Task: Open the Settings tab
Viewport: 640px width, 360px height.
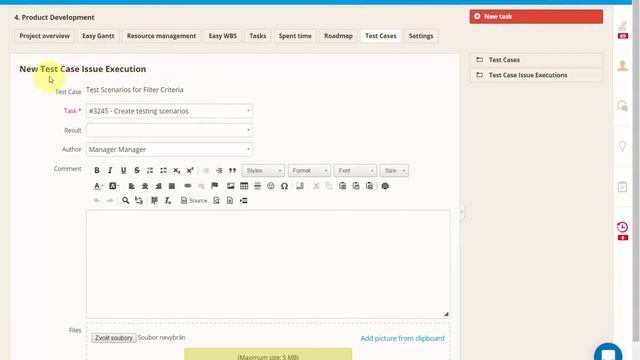Action: (421, 36)
